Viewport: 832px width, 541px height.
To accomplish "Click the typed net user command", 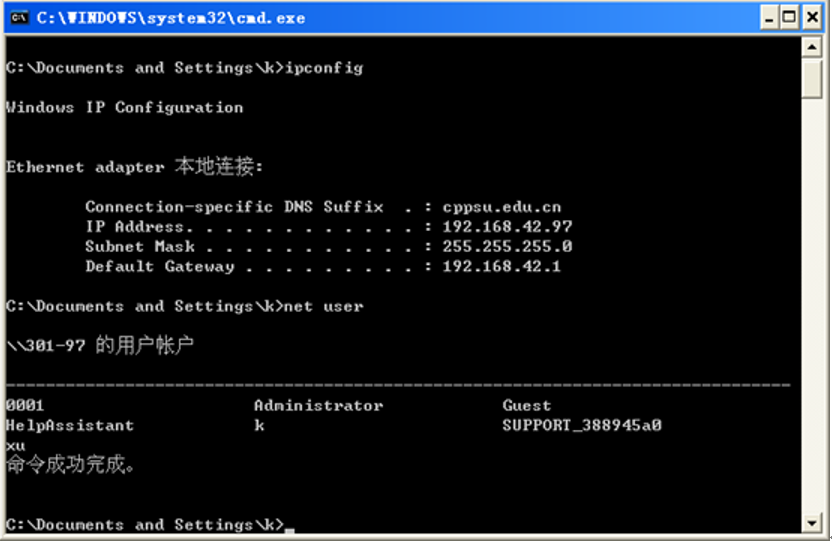I will click(324, 307).
